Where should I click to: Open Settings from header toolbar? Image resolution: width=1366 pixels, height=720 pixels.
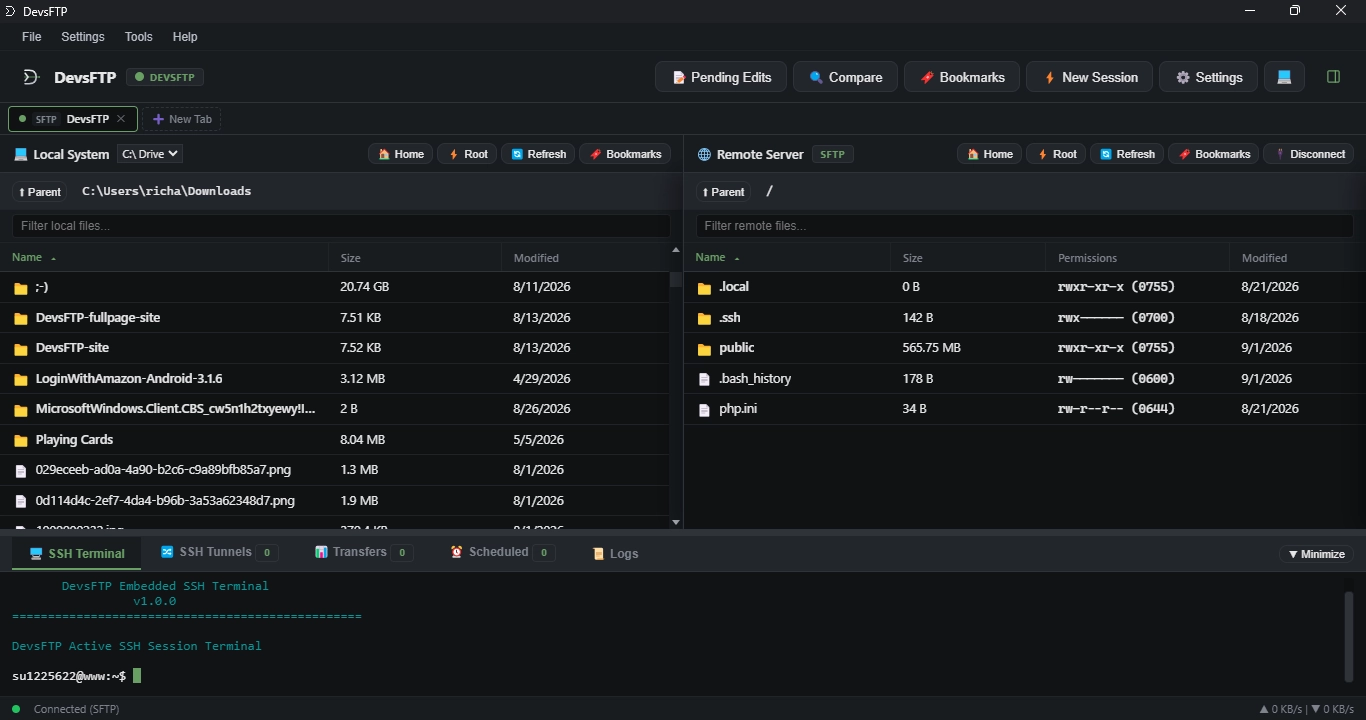tap(1208, 77)
